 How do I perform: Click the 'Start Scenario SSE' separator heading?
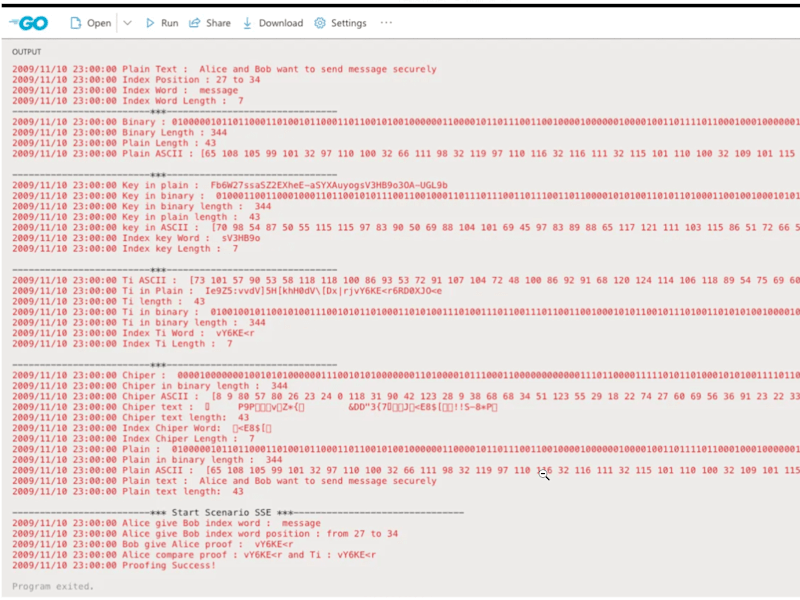(238, 512)
